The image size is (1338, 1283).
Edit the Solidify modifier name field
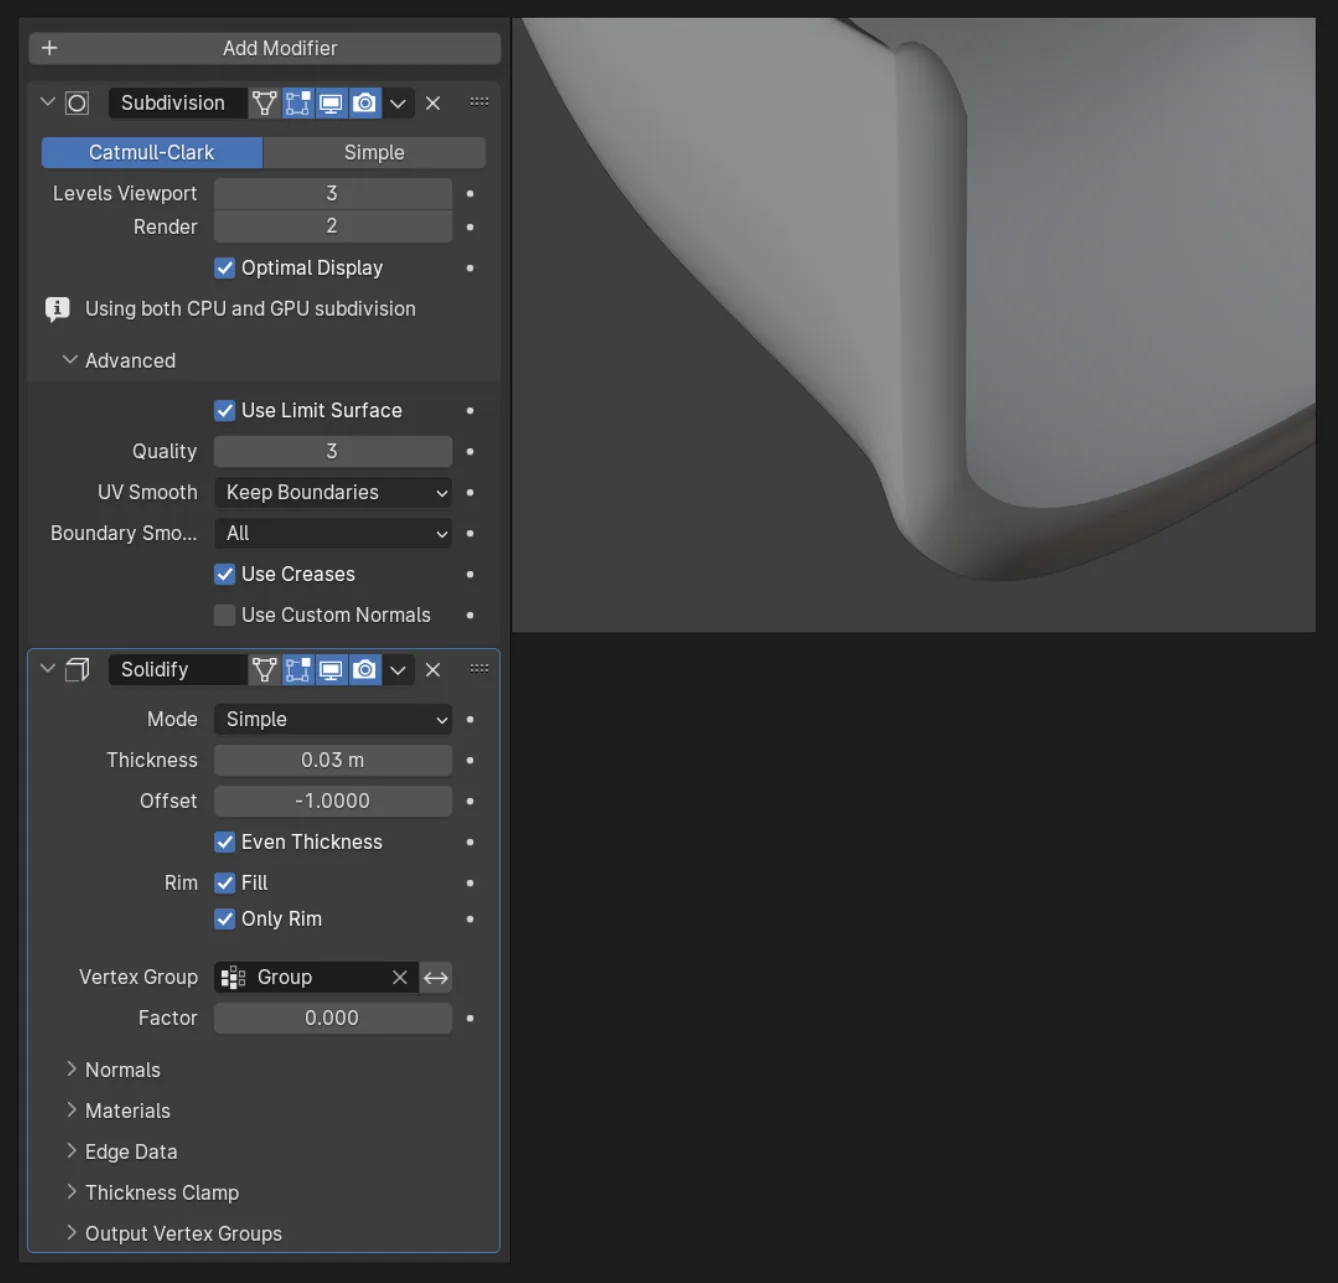coord(177,669)
